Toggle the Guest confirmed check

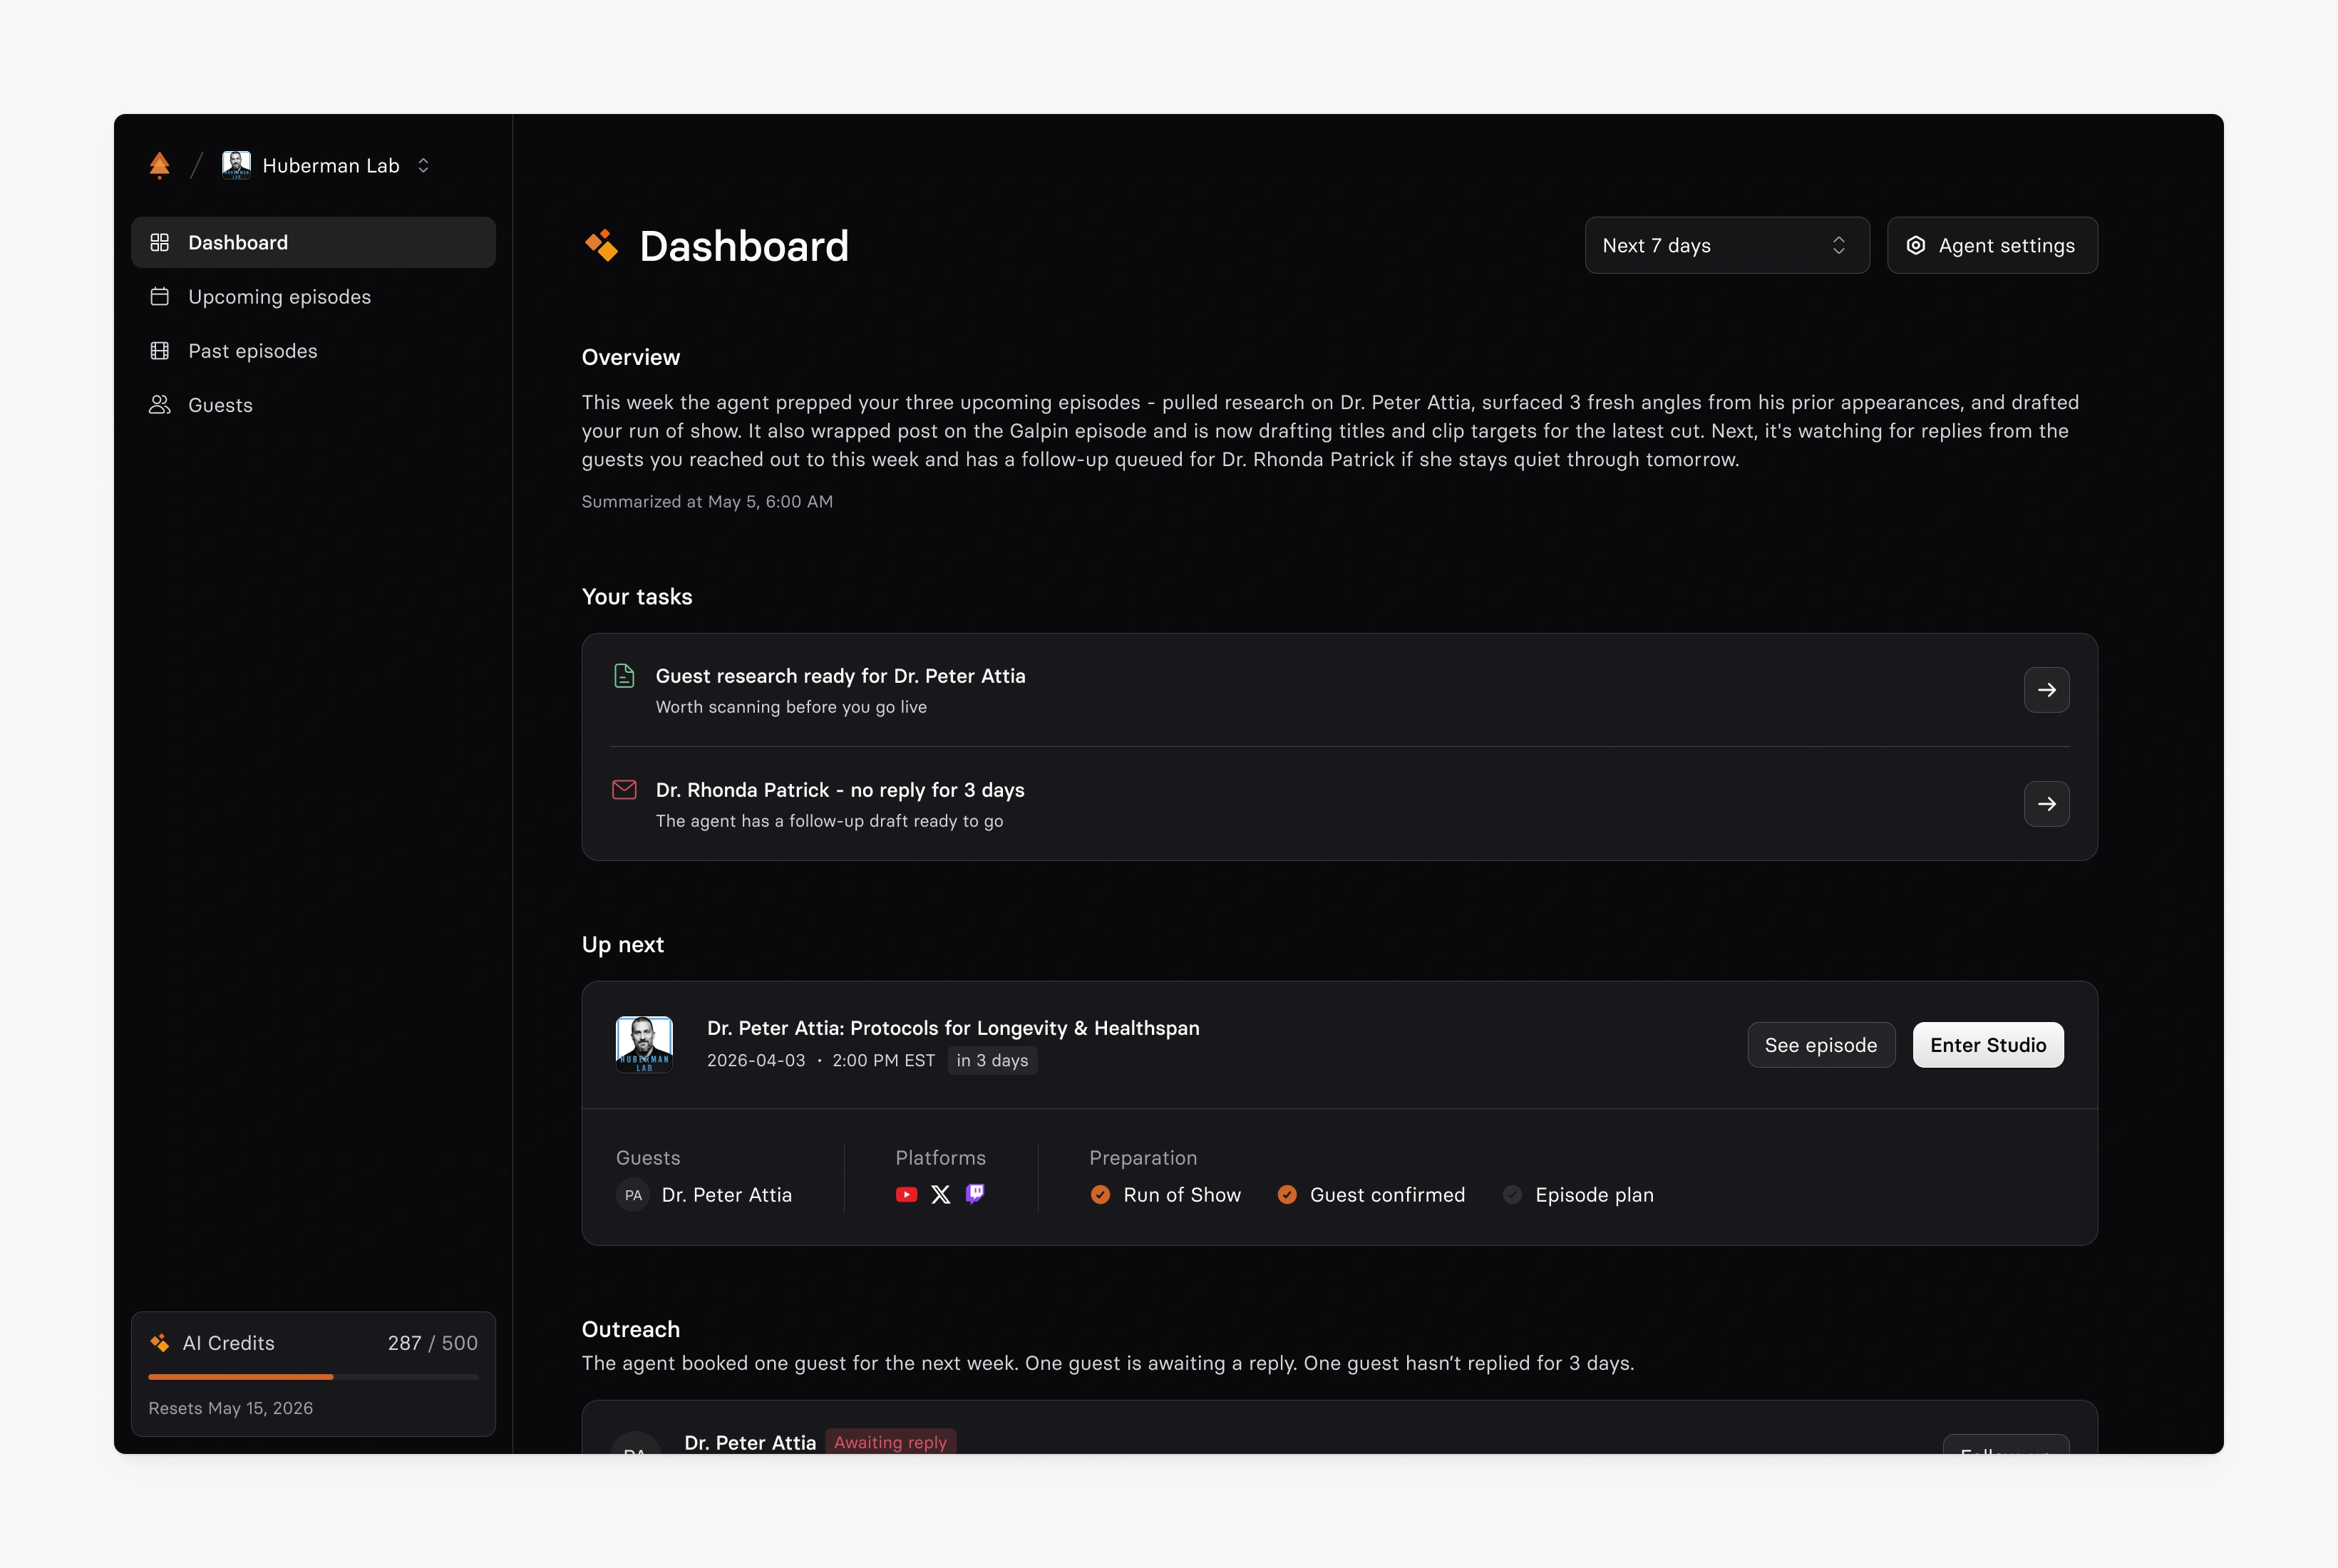[x=1287, y=1195]
